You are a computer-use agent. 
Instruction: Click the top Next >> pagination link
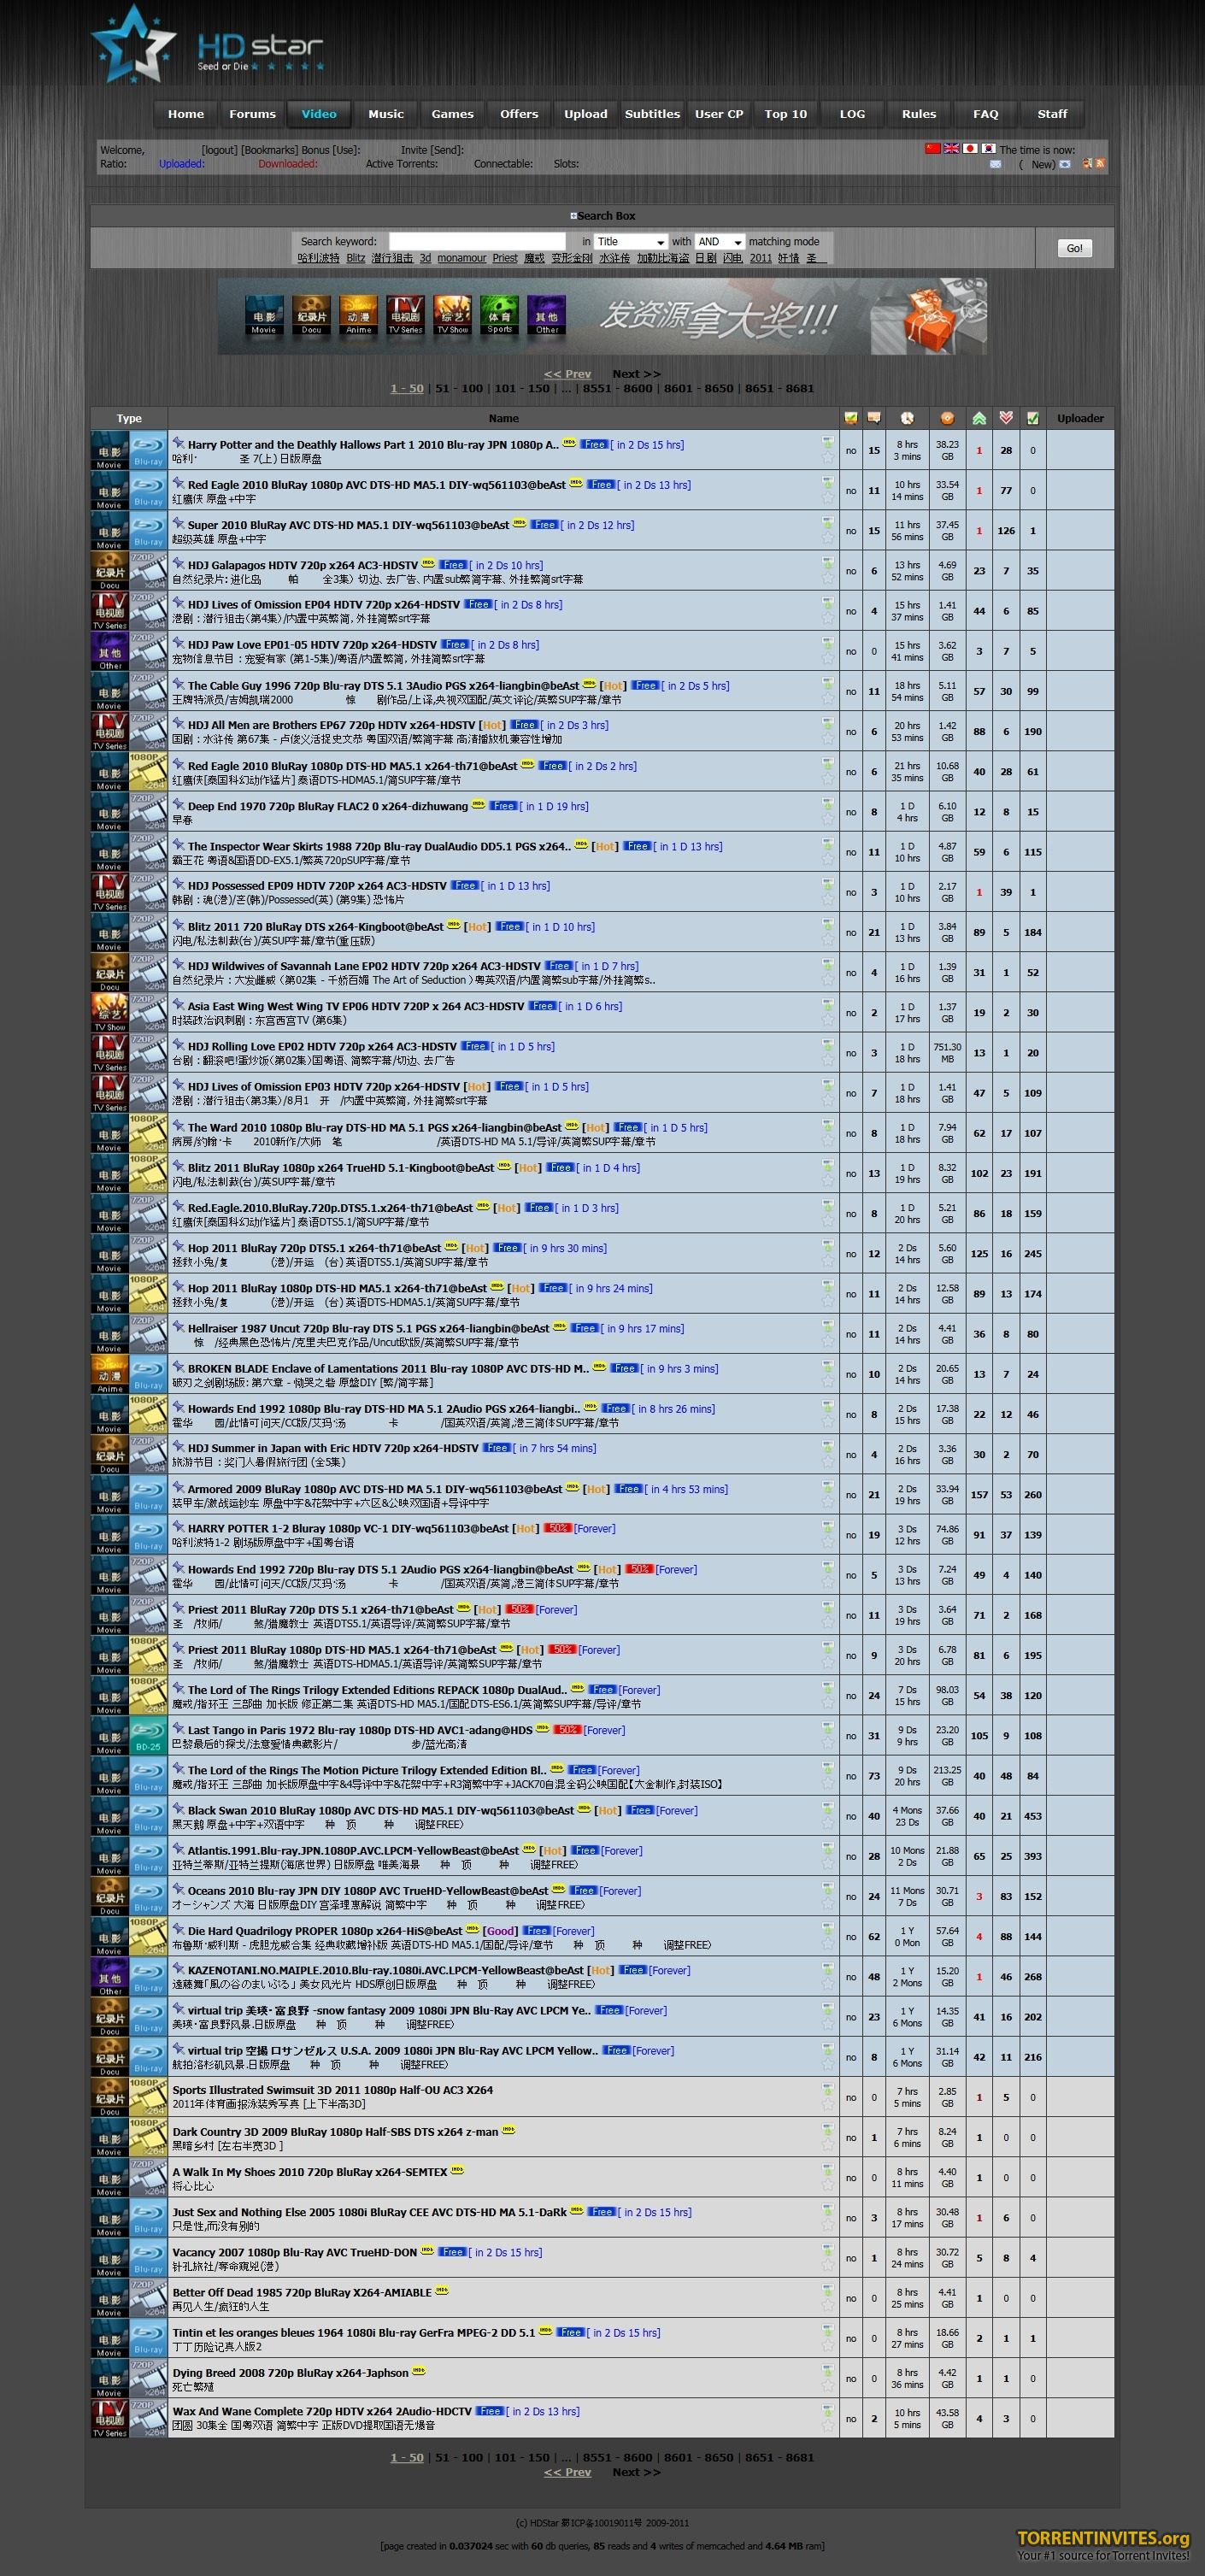pos(636,374)
